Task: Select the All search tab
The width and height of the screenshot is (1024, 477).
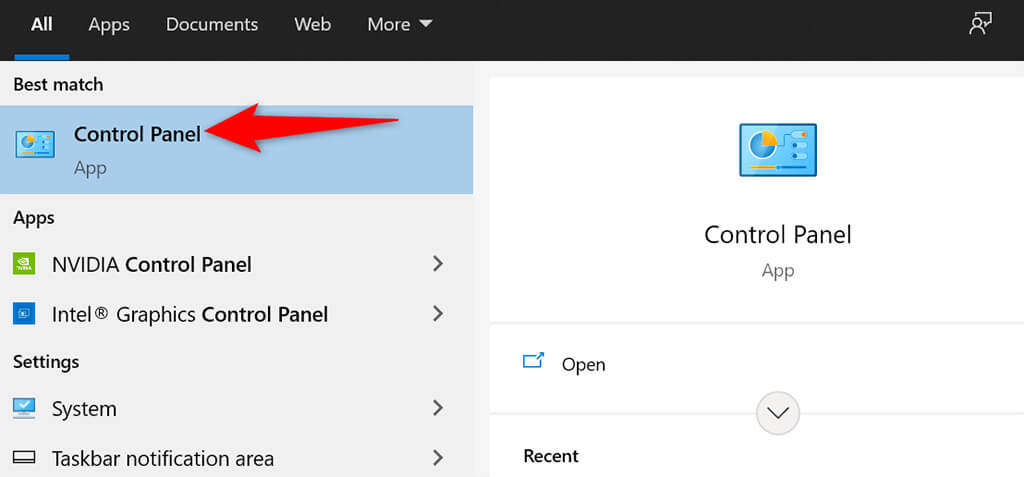Action: 41,24
